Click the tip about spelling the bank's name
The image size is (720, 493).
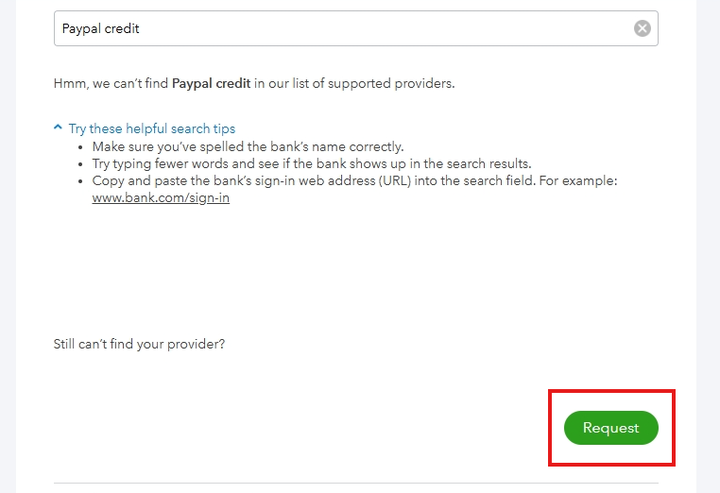coord(248,147)
